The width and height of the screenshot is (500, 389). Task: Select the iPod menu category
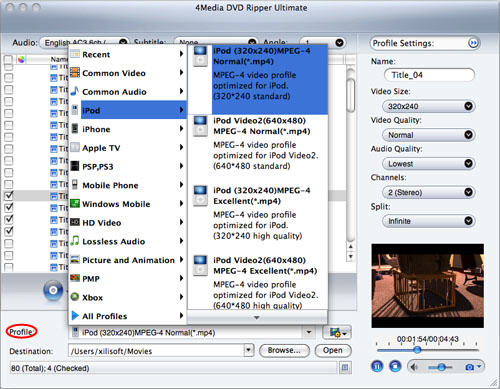[128, 110]
